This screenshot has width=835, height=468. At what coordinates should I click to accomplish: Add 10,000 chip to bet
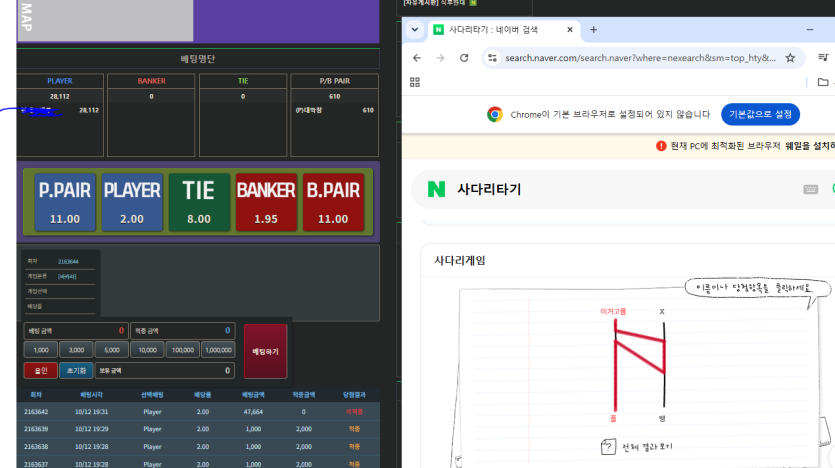[148, 350]
